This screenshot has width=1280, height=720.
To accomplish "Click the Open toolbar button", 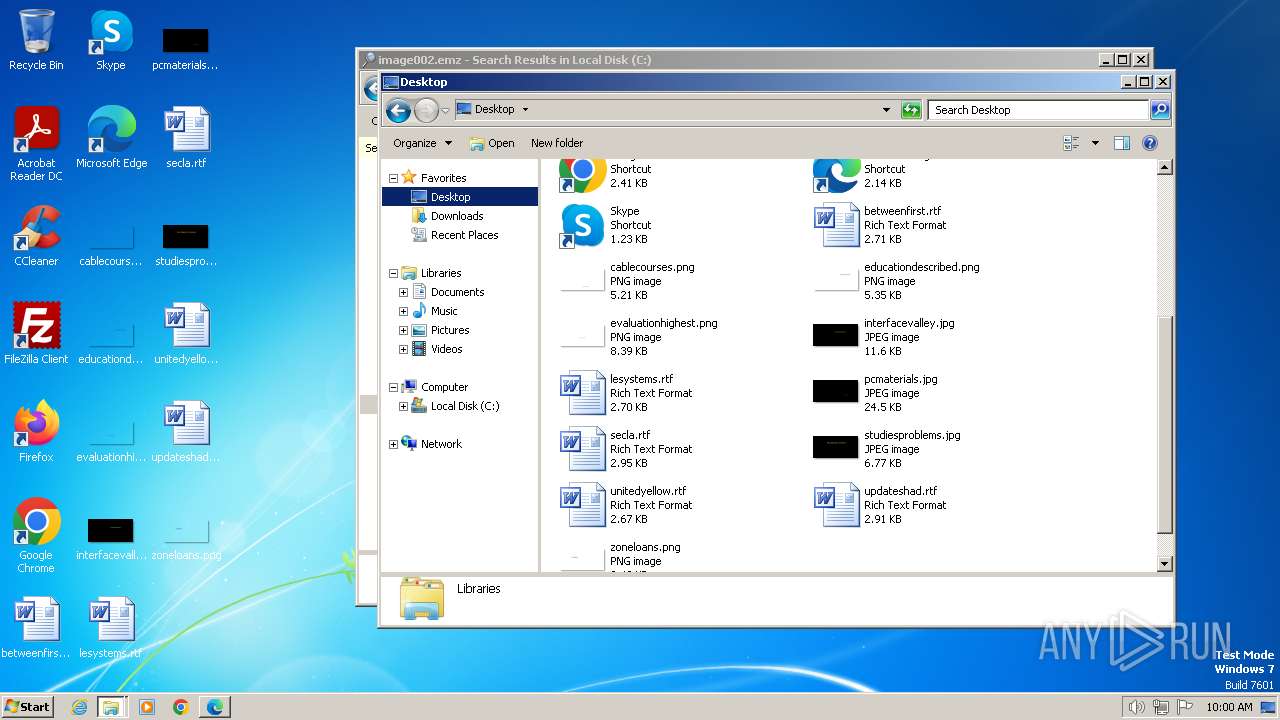I will (x=492, y=143).
